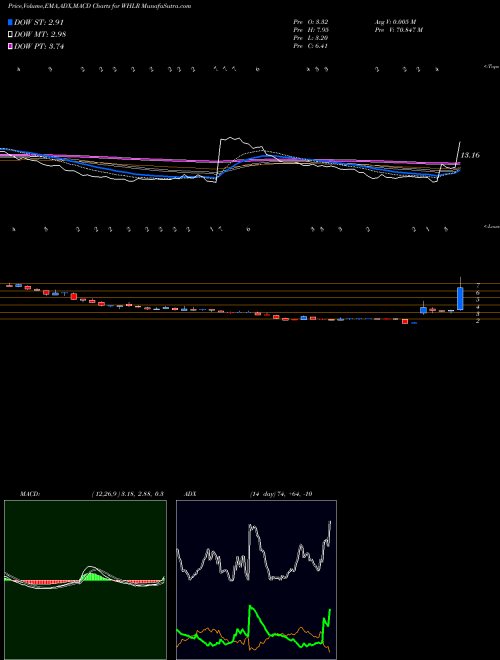
Task: Click the 'Avg V: 0.005 M' volume text
Action: point(395,22)
